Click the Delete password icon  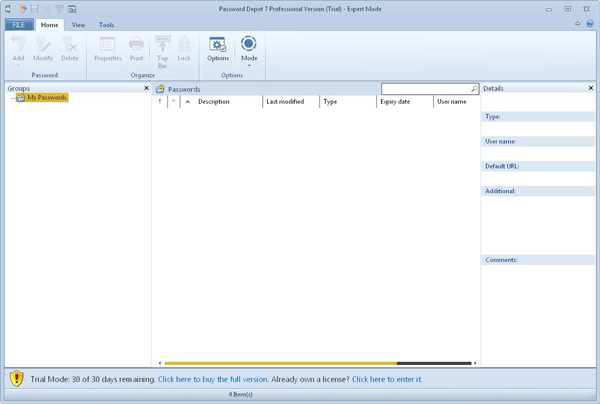point(70,44)
